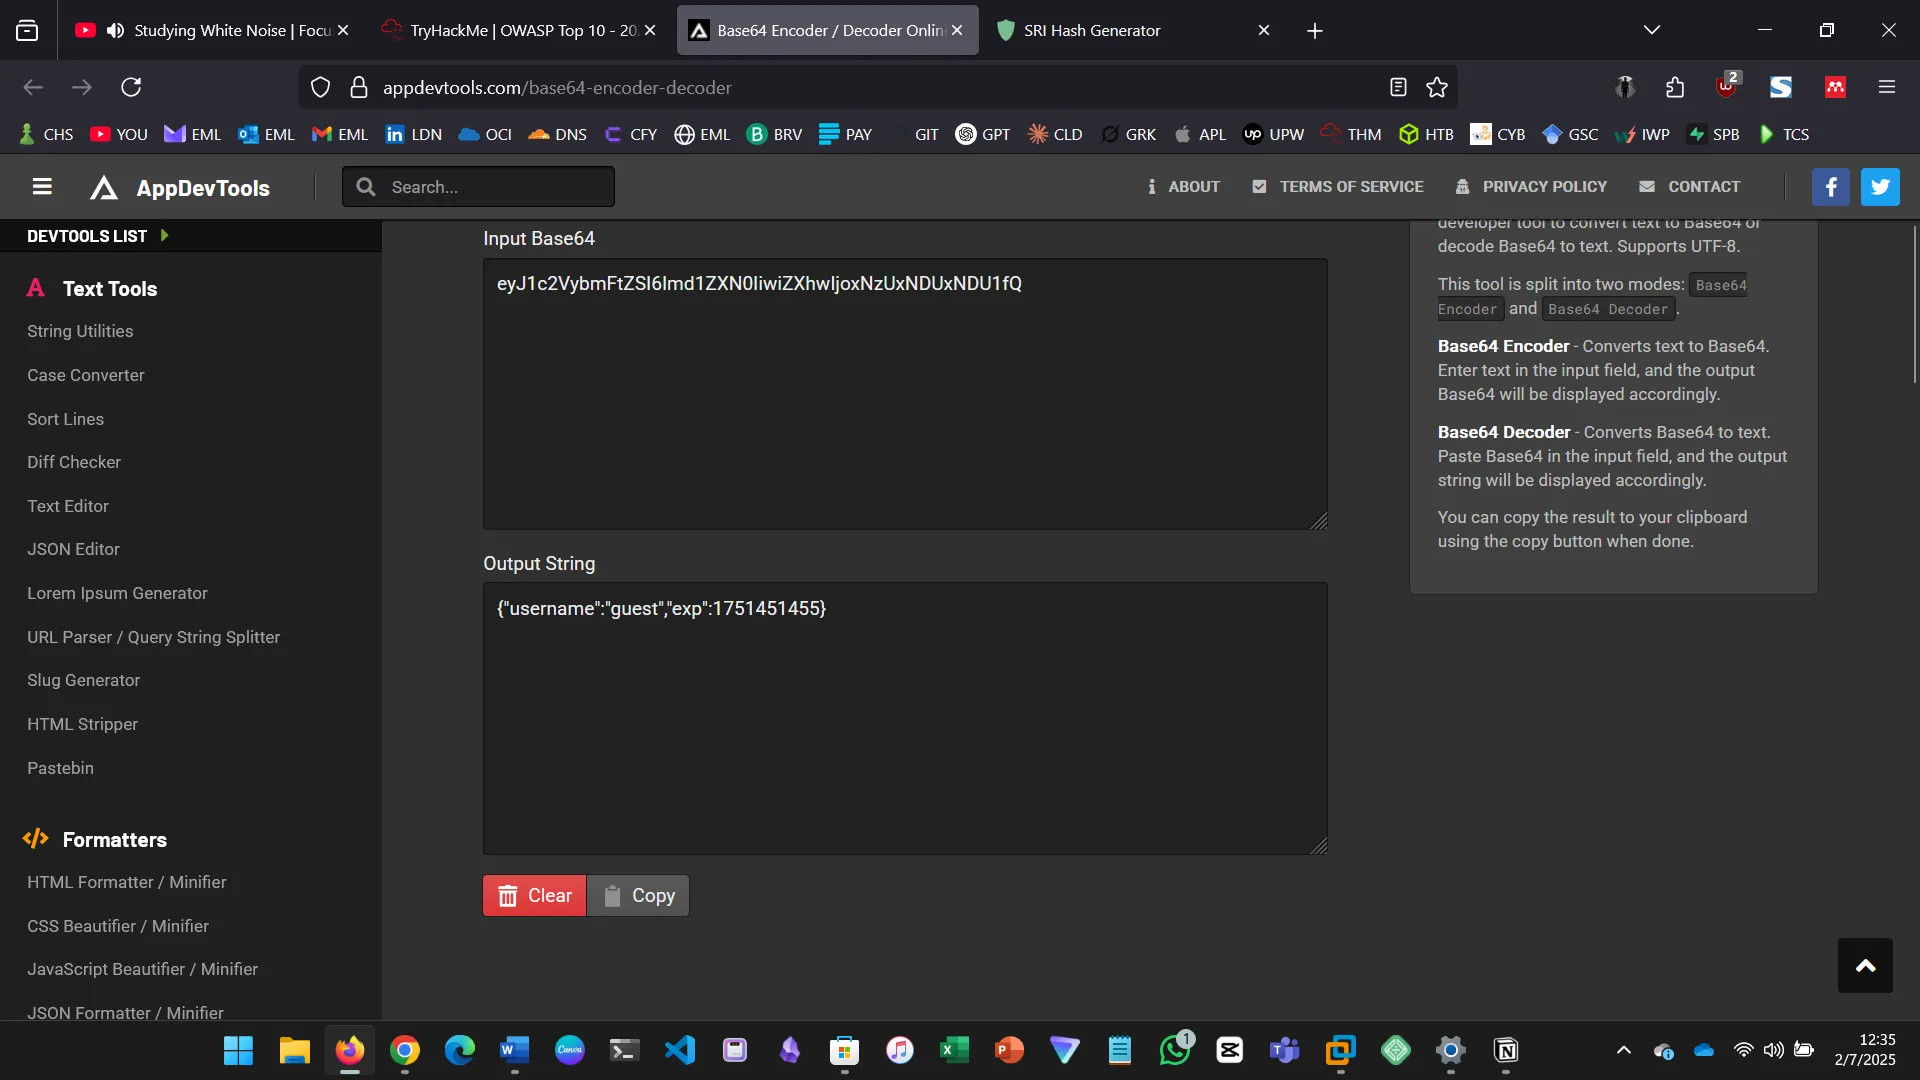Image resolution: width=1920 pixels, height=1080 pixels.
Task: Toggle reader view in the address bar
Action: 1397,87
